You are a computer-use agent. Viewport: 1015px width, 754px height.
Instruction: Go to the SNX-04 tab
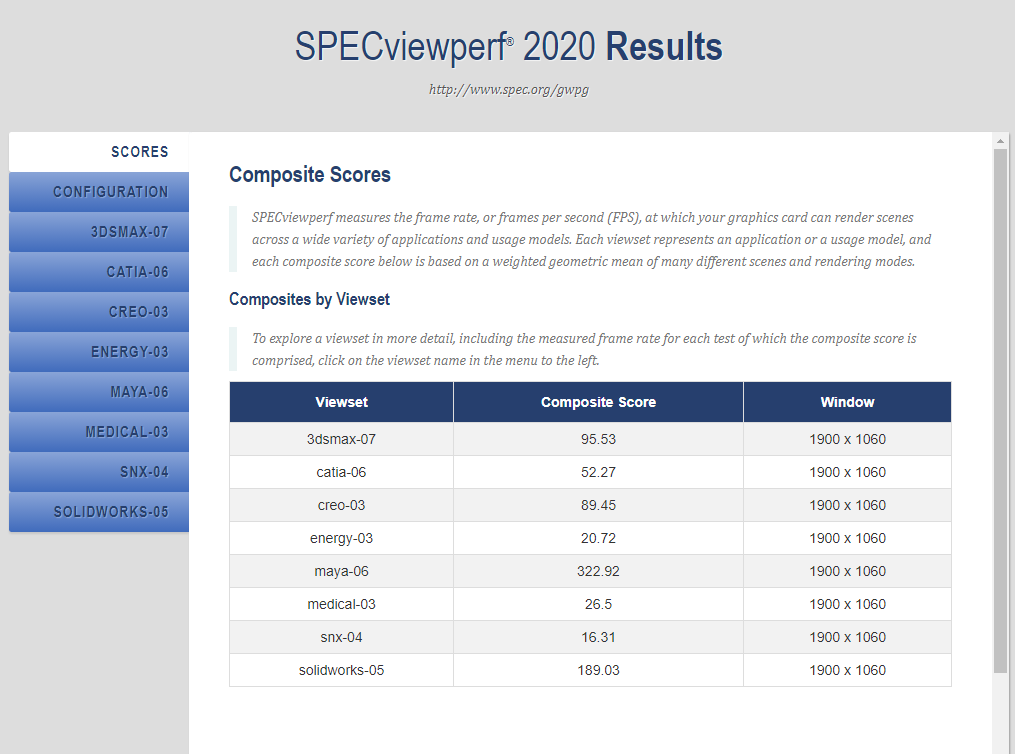tap(99, 472)
